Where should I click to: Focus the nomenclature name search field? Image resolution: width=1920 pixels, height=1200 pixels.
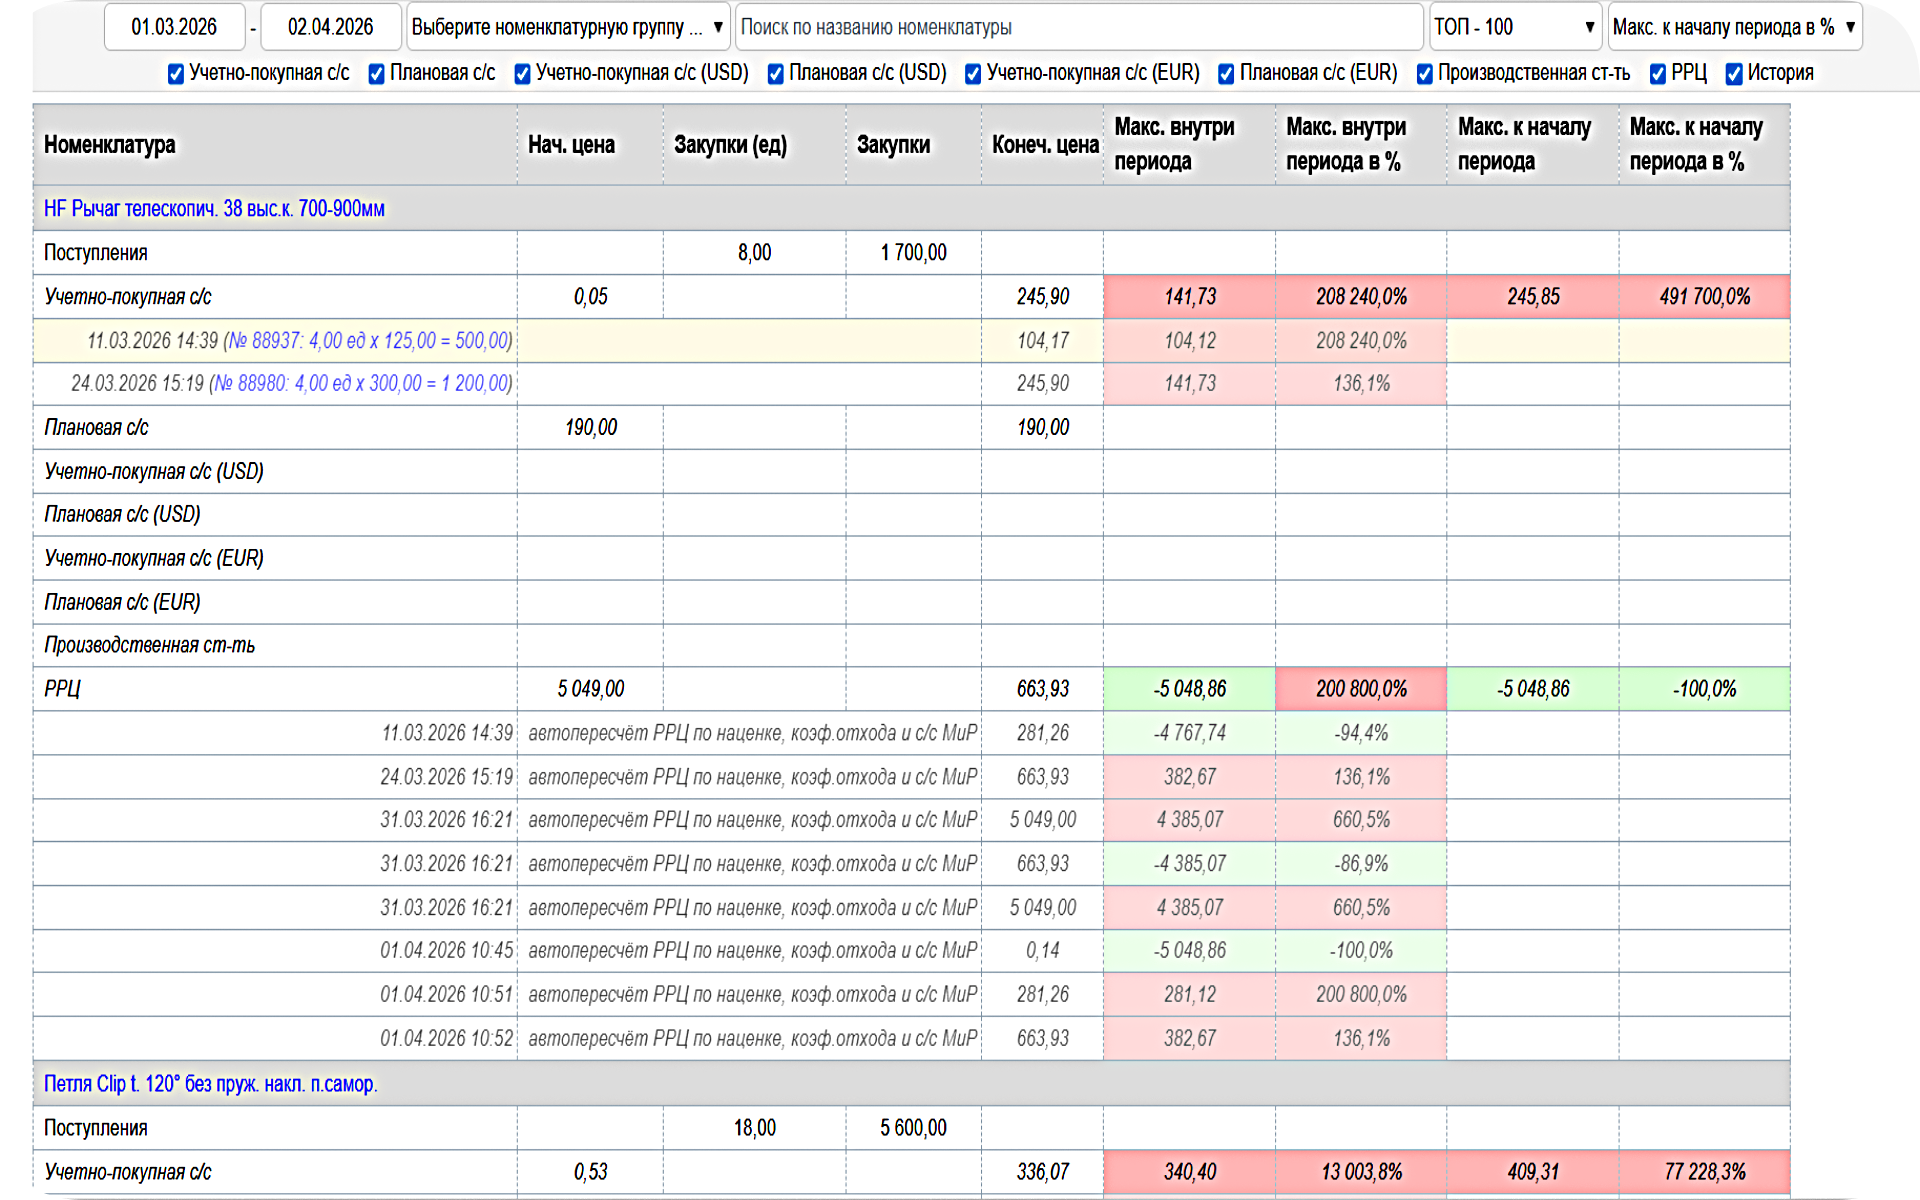[1078, 27]
